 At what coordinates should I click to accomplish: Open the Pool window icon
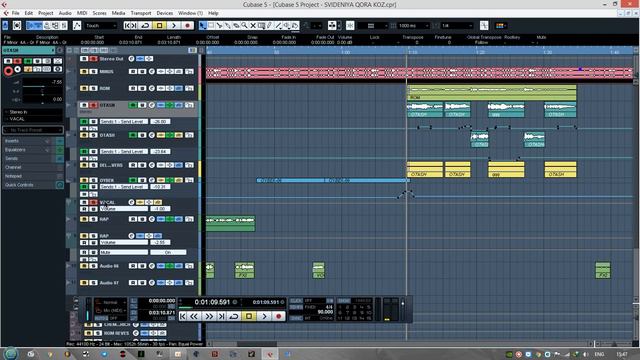[55, 25]
